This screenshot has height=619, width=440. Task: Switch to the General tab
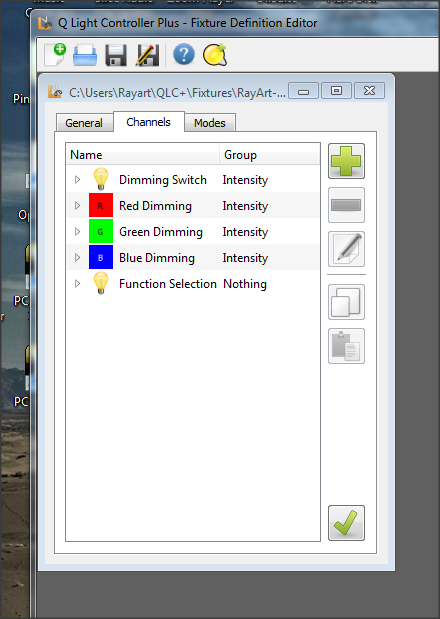pos(84,123)
